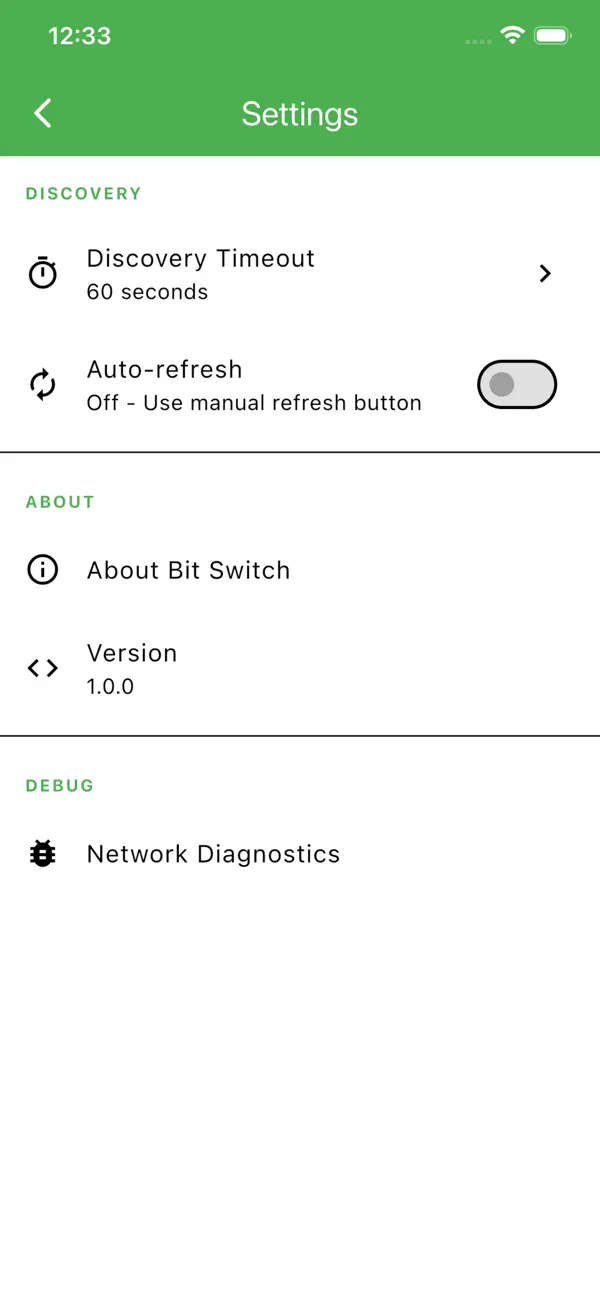Select the bug icon for Network Diagnostics
Image resolution: width=600 pixels, height=1299 pixels.
[x=42, y=853]
